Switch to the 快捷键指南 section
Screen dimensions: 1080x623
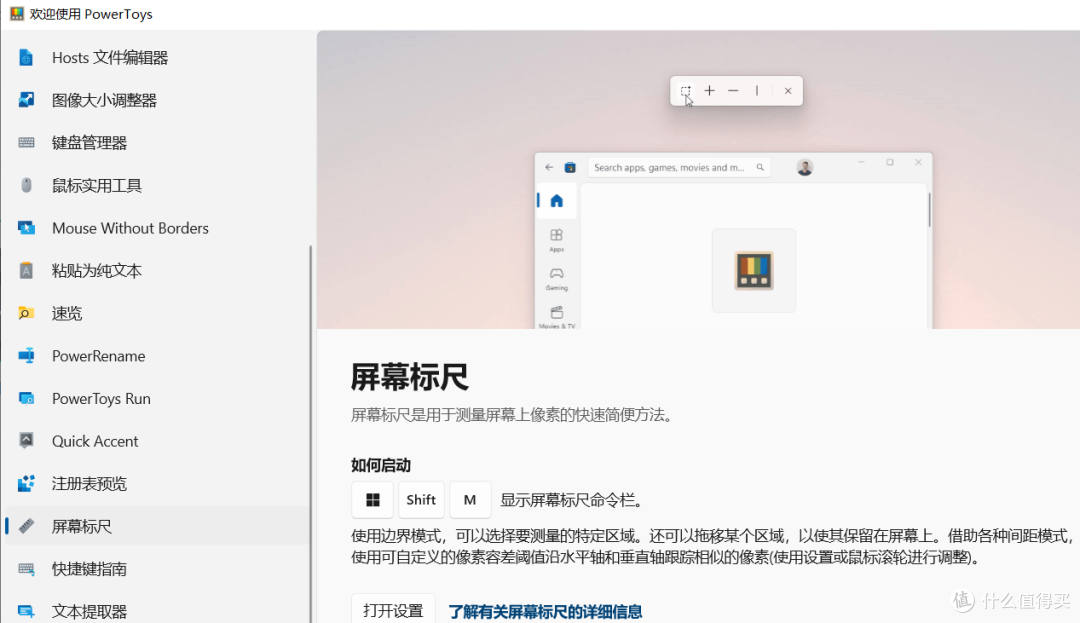(x=90, y=568)
